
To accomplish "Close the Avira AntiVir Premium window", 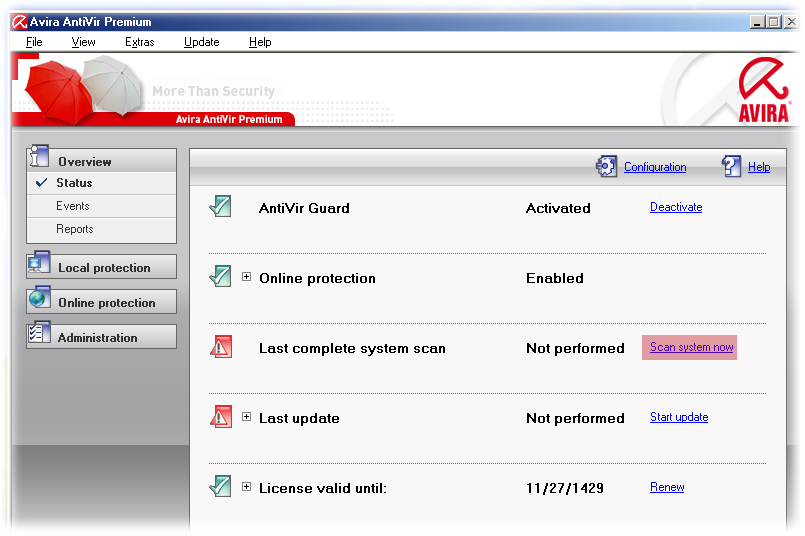I will pos(791,22).
